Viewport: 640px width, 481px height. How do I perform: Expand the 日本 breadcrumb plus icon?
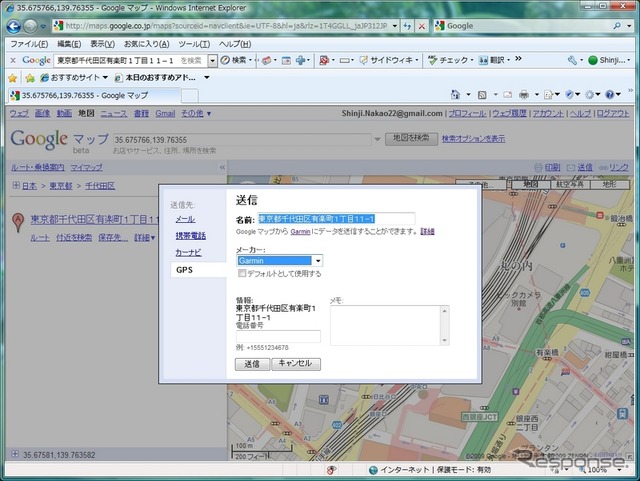(x=16, y=185)
